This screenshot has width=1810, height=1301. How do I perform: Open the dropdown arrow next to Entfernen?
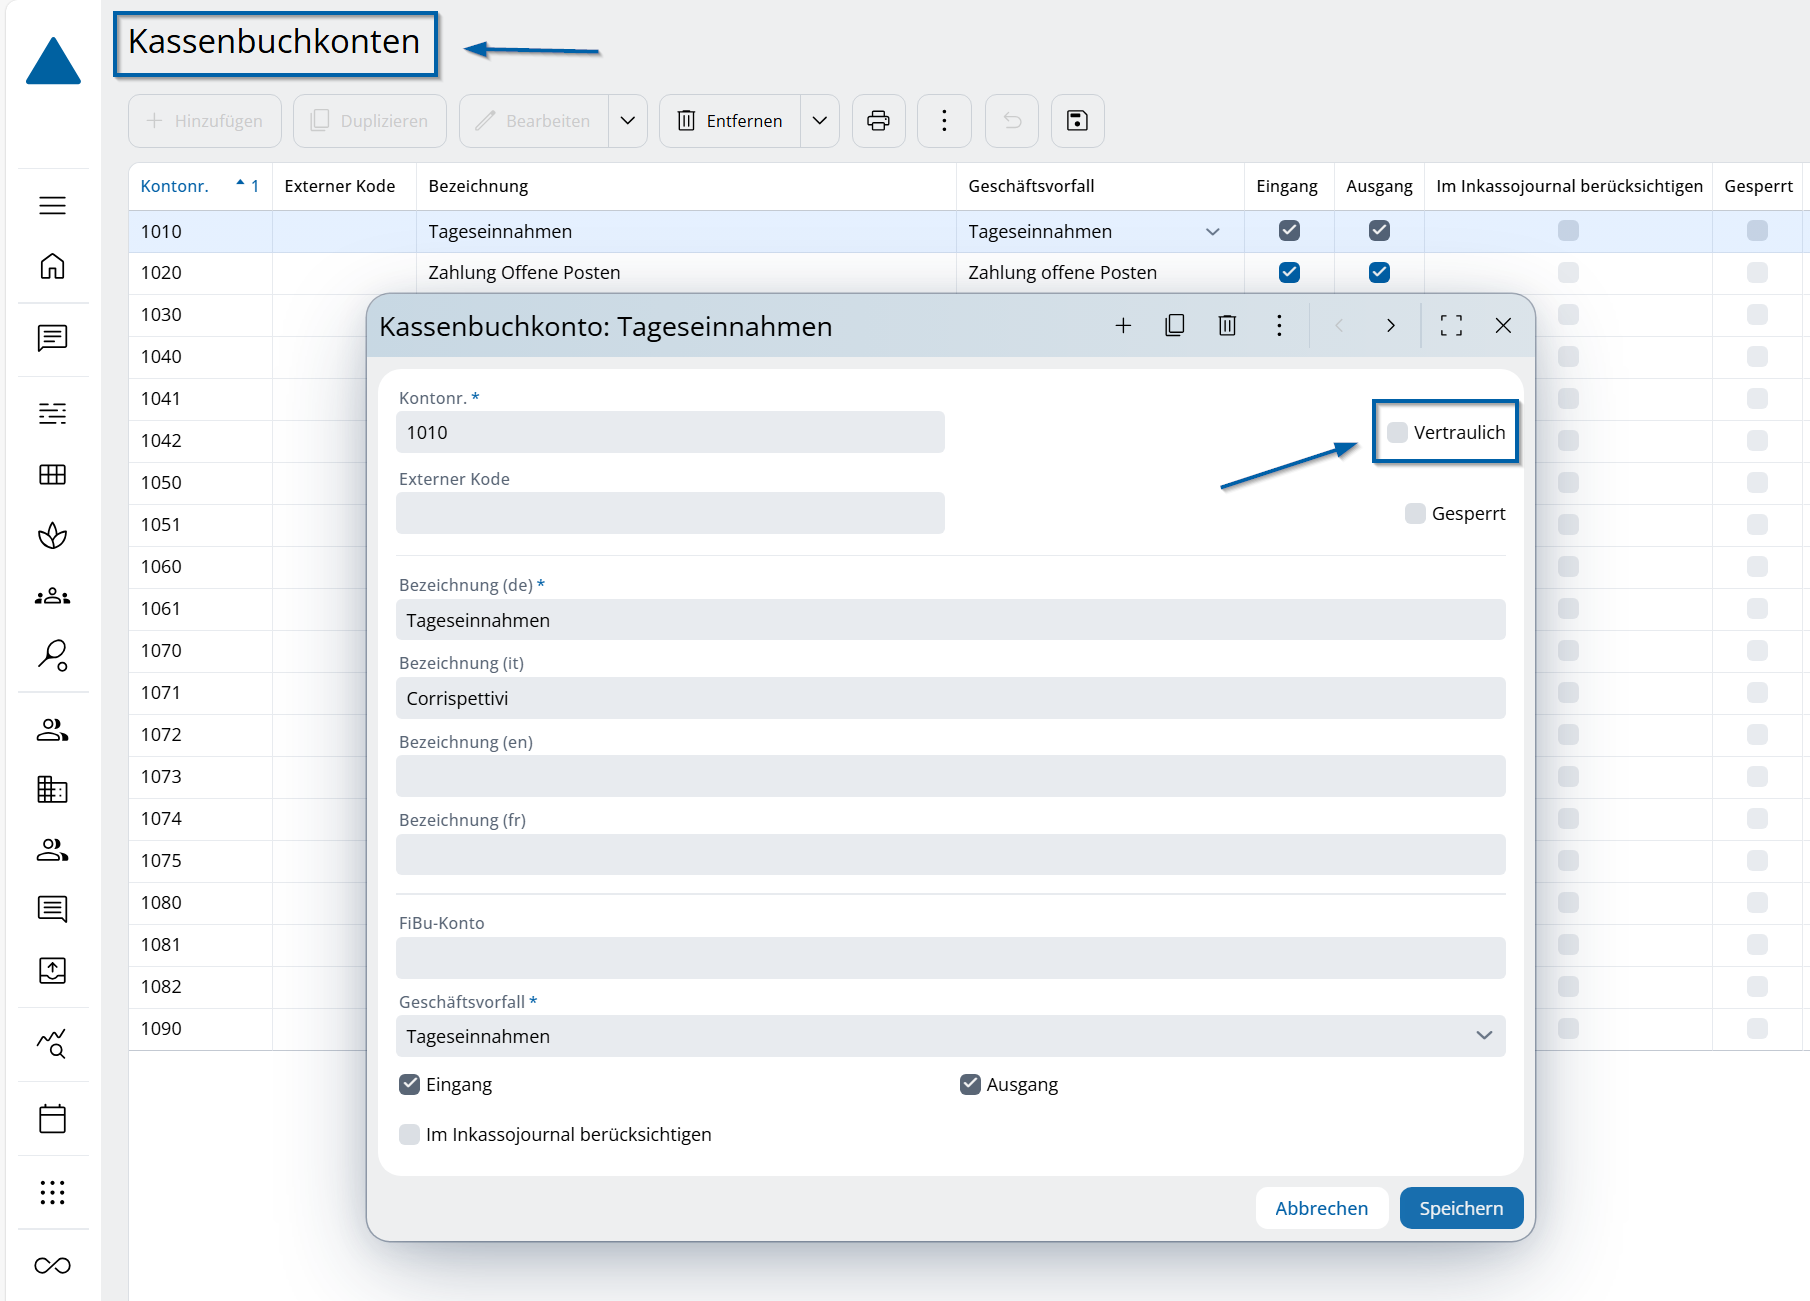tap(820, 121)
